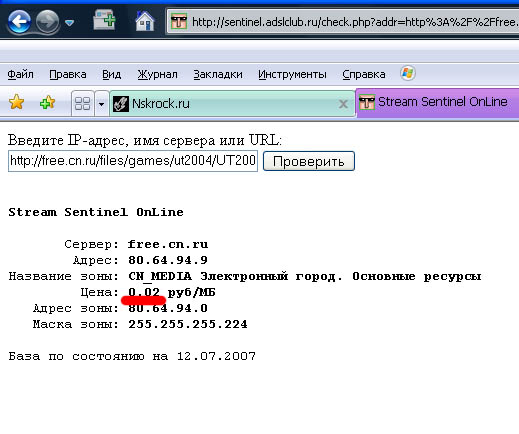The width and height of the screenshot is (519, 434).
Task: Click the add bookmark plus icon
Action: coord(47,102)
